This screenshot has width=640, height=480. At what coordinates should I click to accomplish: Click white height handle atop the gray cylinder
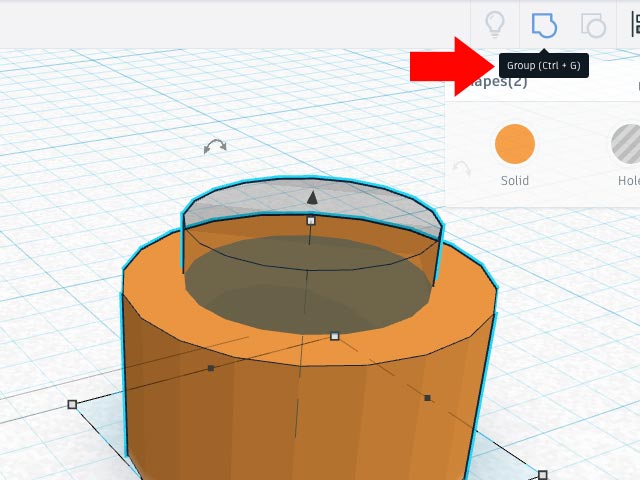tap(311, 220)
